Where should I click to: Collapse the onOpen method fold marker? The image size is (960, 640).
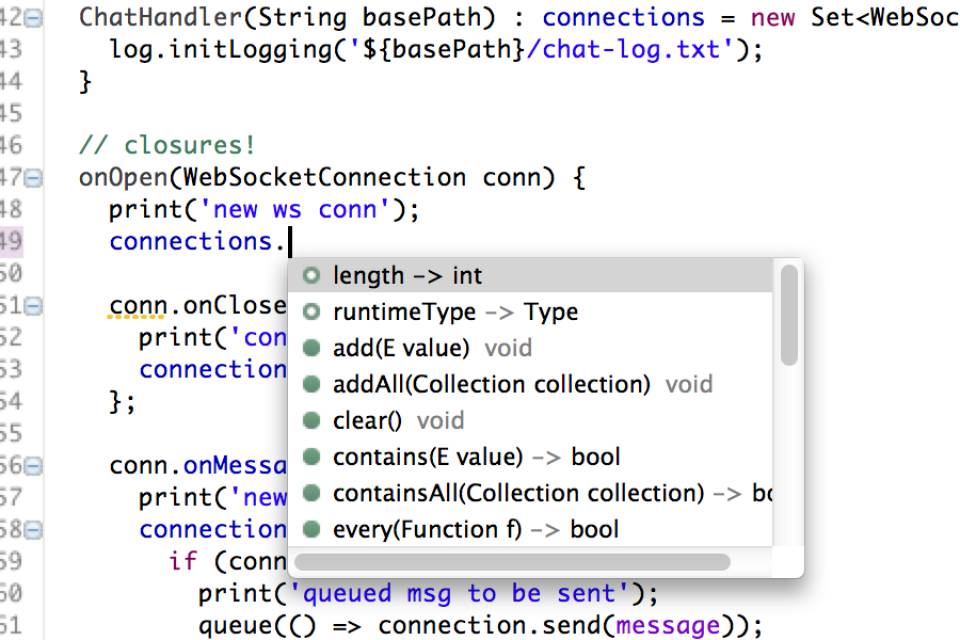tap(34, 178)
